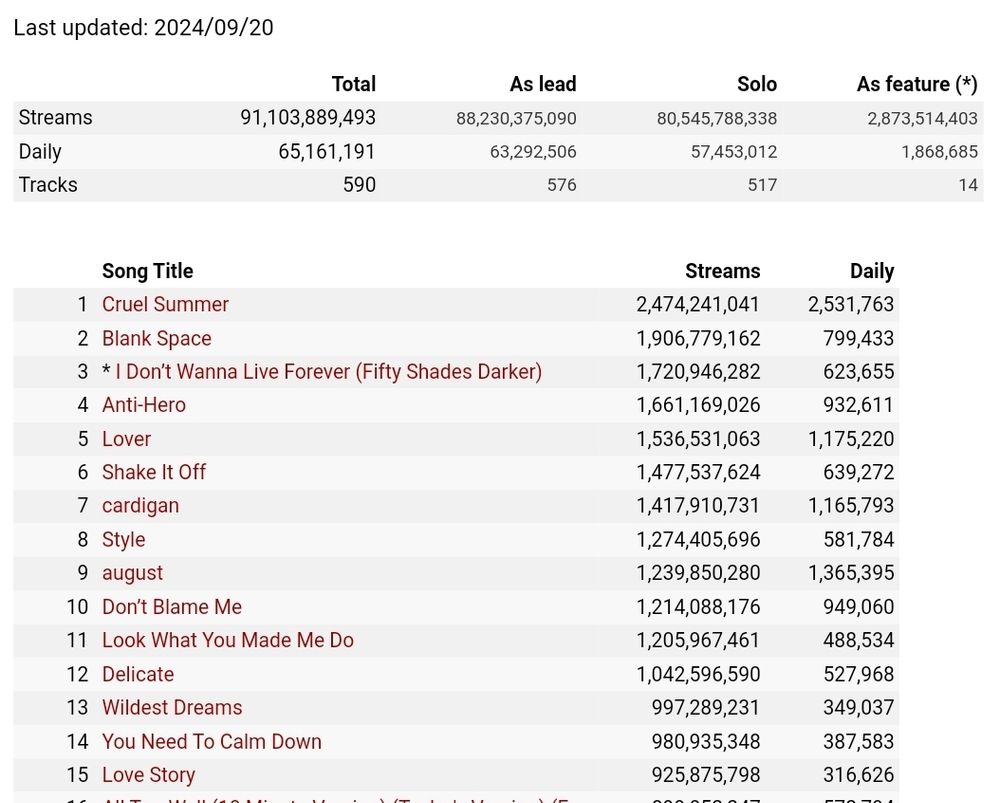The image size is (1000, 803).
Task: Open the Lover track link
Action: pos(126,439)
